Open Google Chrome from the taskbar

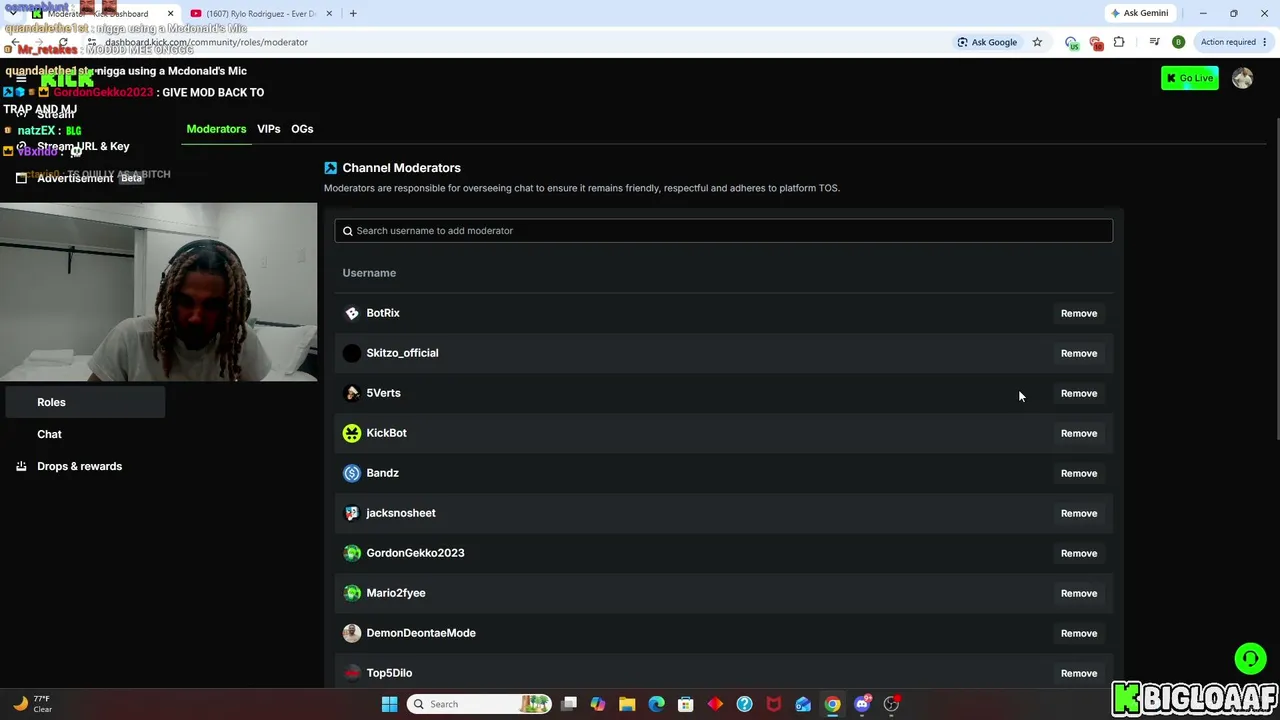tap(832, 704)
